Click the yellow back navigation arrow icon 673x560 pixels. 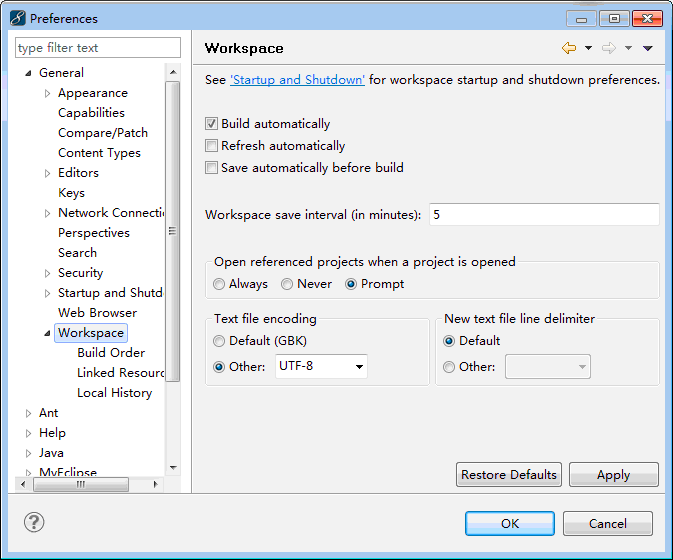point(569,48)
